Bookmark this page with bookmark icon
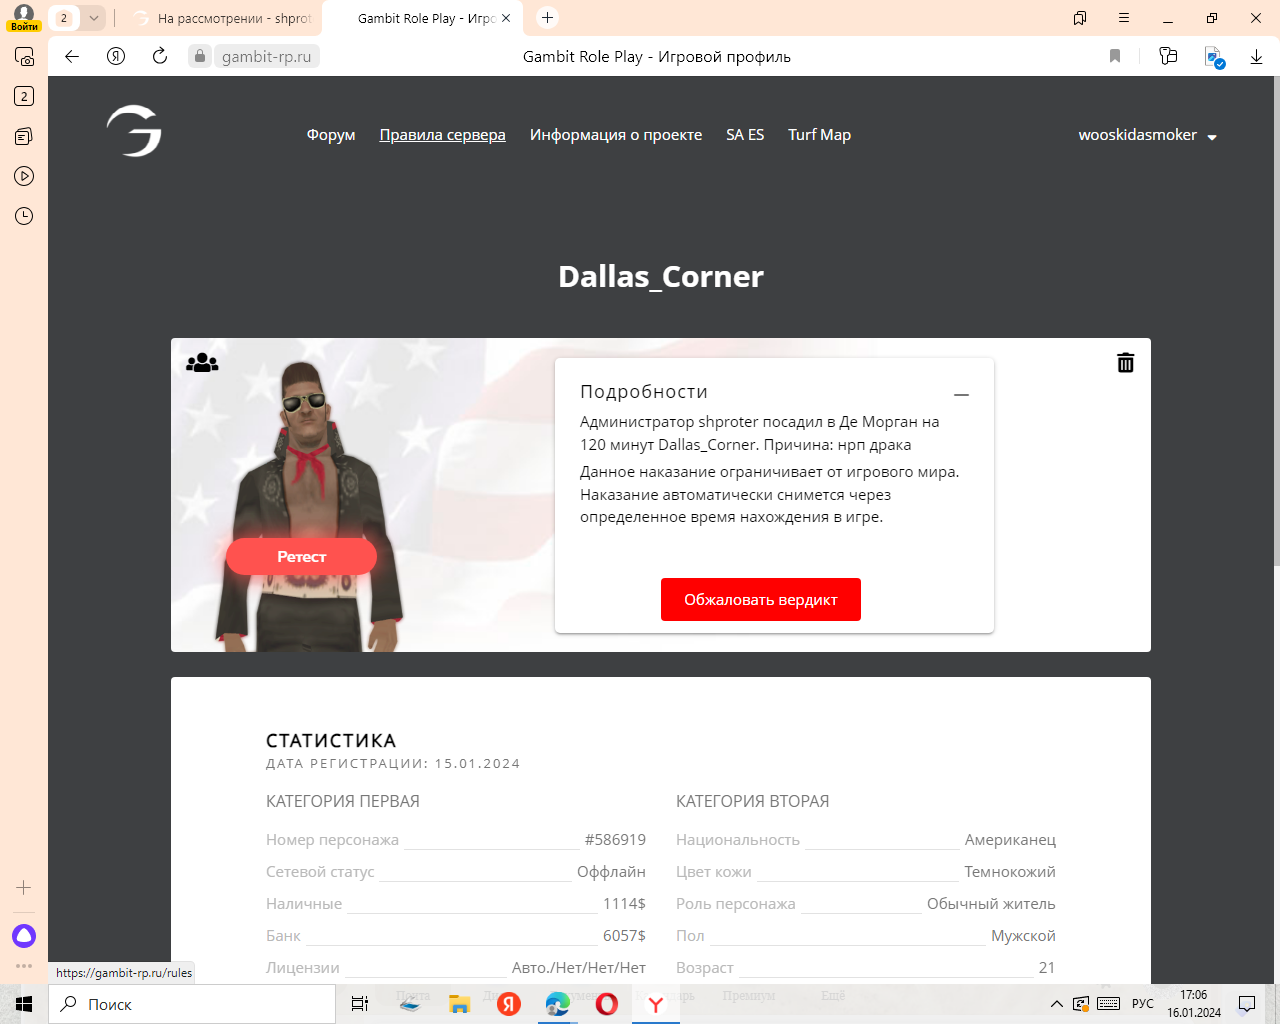 pos(1115,57)
